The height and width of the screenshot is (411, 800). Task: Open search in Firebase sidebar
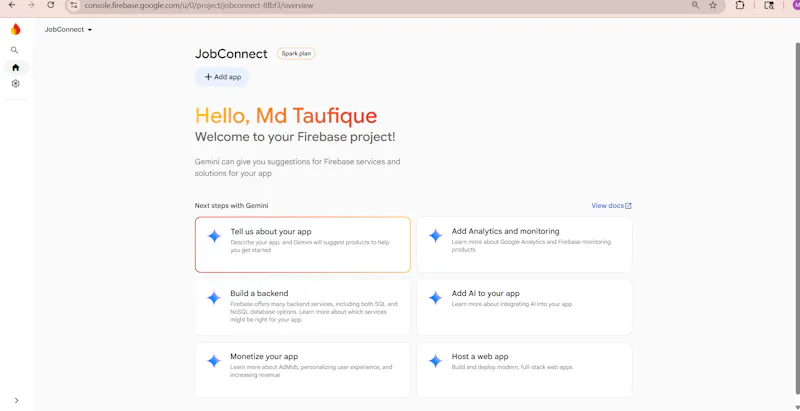(x=15, y=50)
